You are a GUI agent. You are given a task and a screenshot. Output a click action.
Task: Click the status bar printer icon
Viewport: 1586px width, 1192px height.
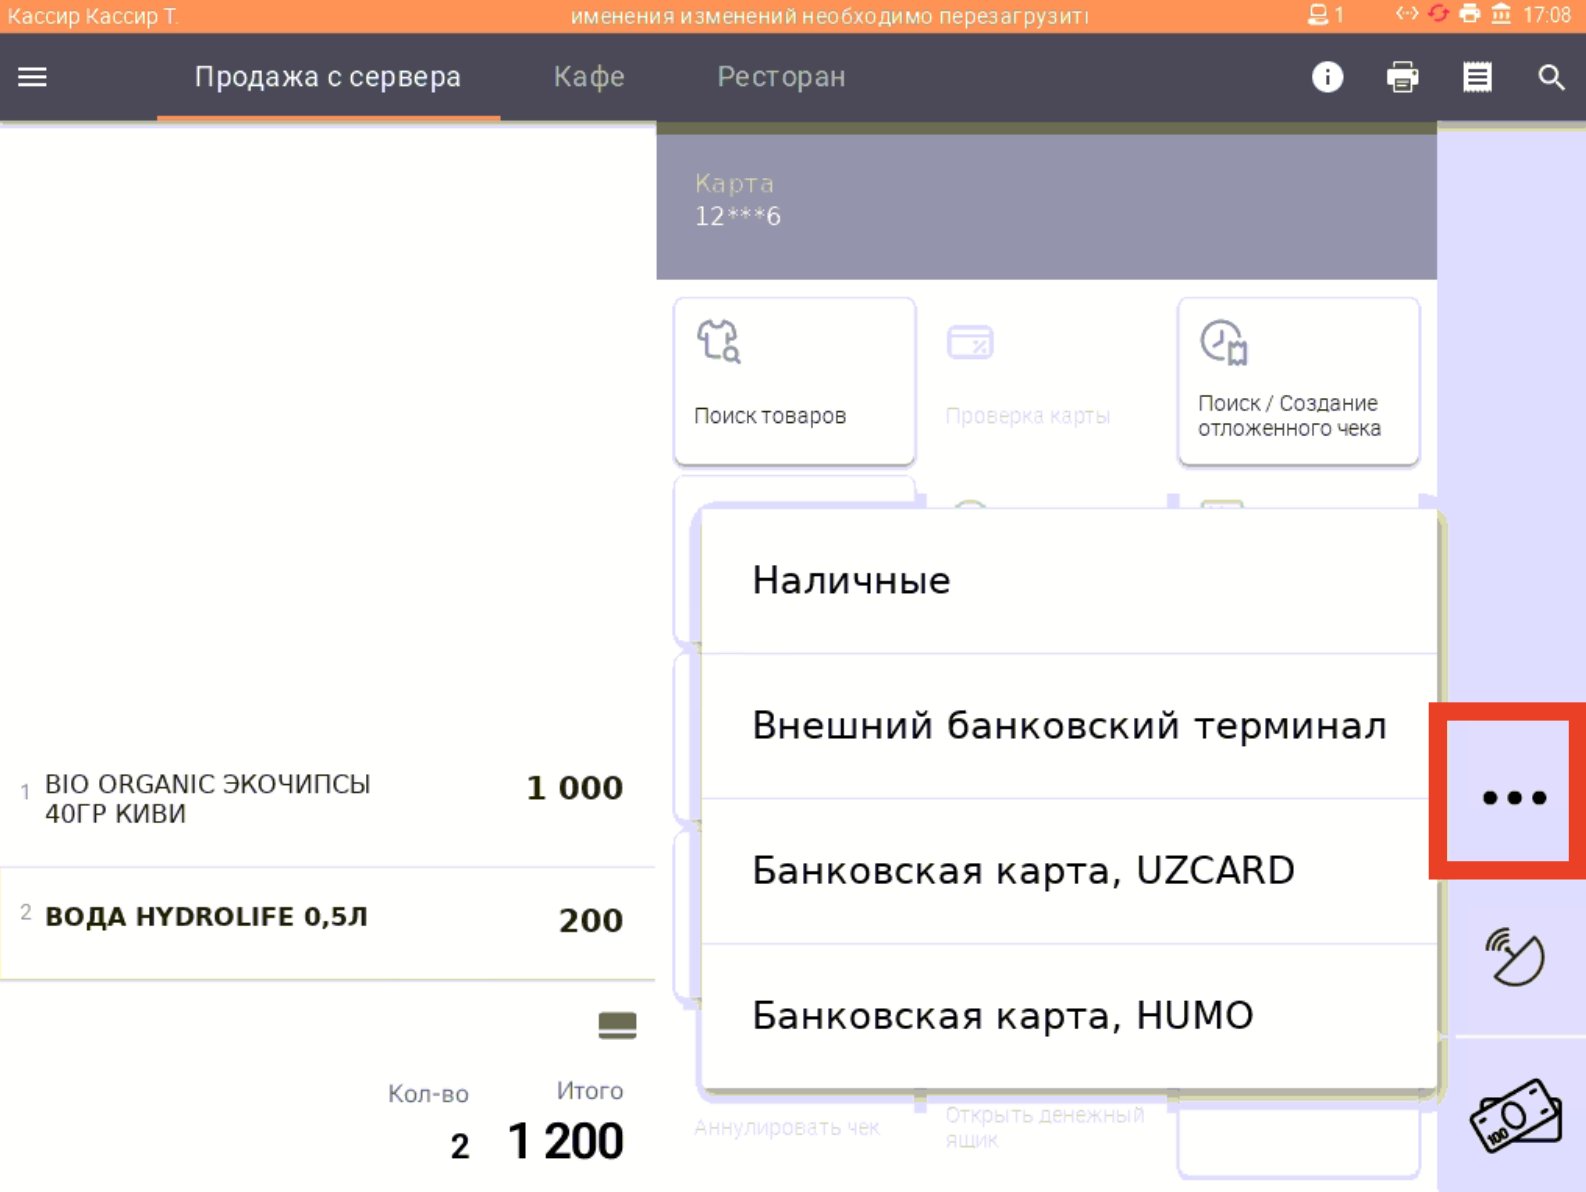[x=1469, y=14]
